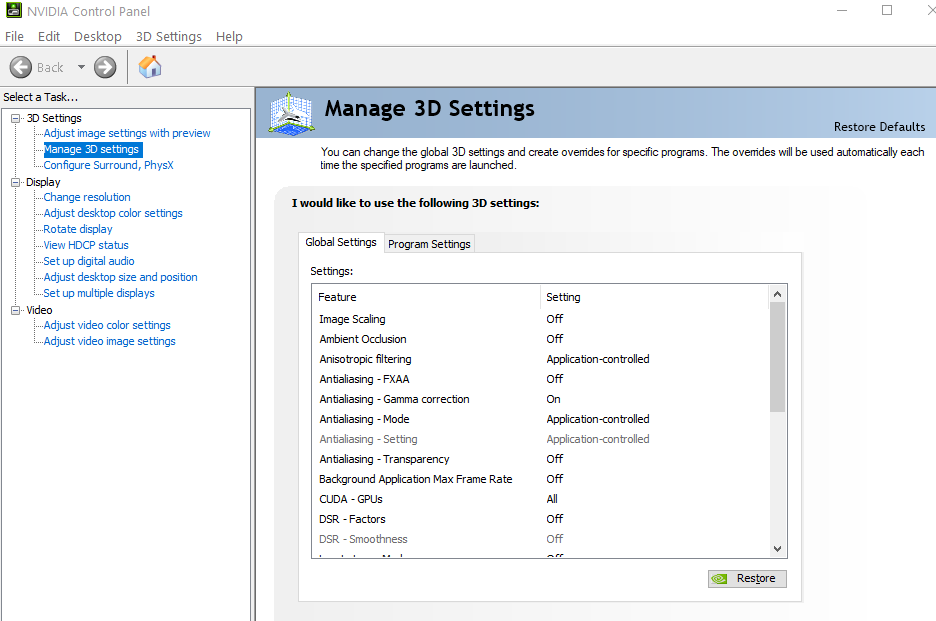The height and width of the screenshot is (621, 936).
Task: Click the Back arrow icon
Action: tap(21, 67)
